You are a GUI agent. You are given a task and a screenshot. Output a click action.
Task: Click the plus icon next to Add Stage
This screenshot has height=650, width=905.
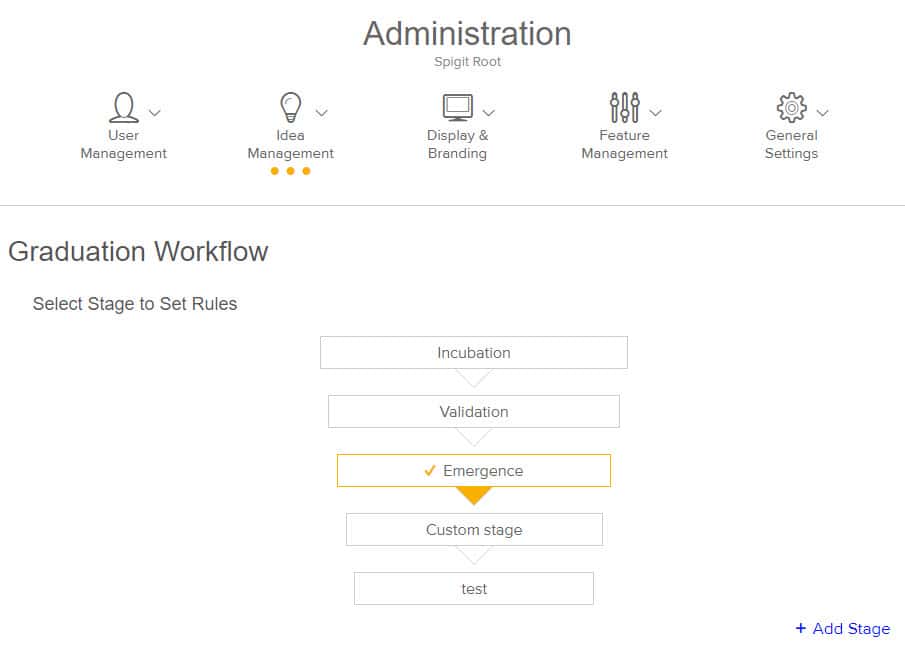tap(801, 628)
